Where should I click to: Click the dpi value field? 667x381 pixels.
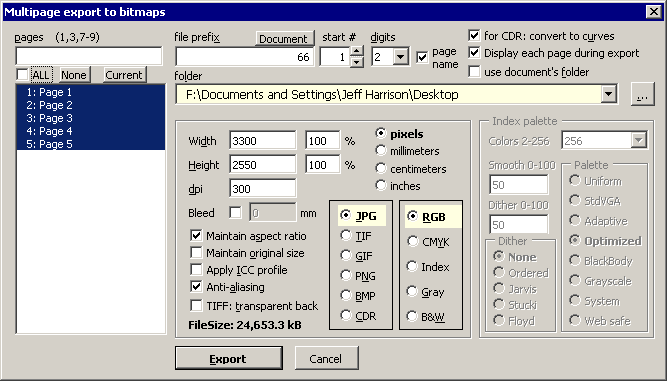coord(262,188)
